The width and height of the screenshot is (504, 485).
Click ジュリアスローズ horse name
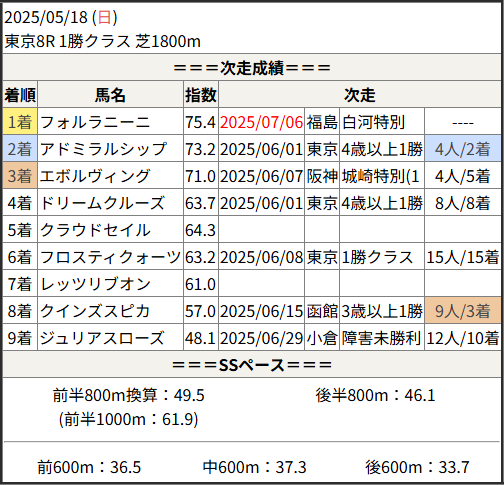(102, 338)
